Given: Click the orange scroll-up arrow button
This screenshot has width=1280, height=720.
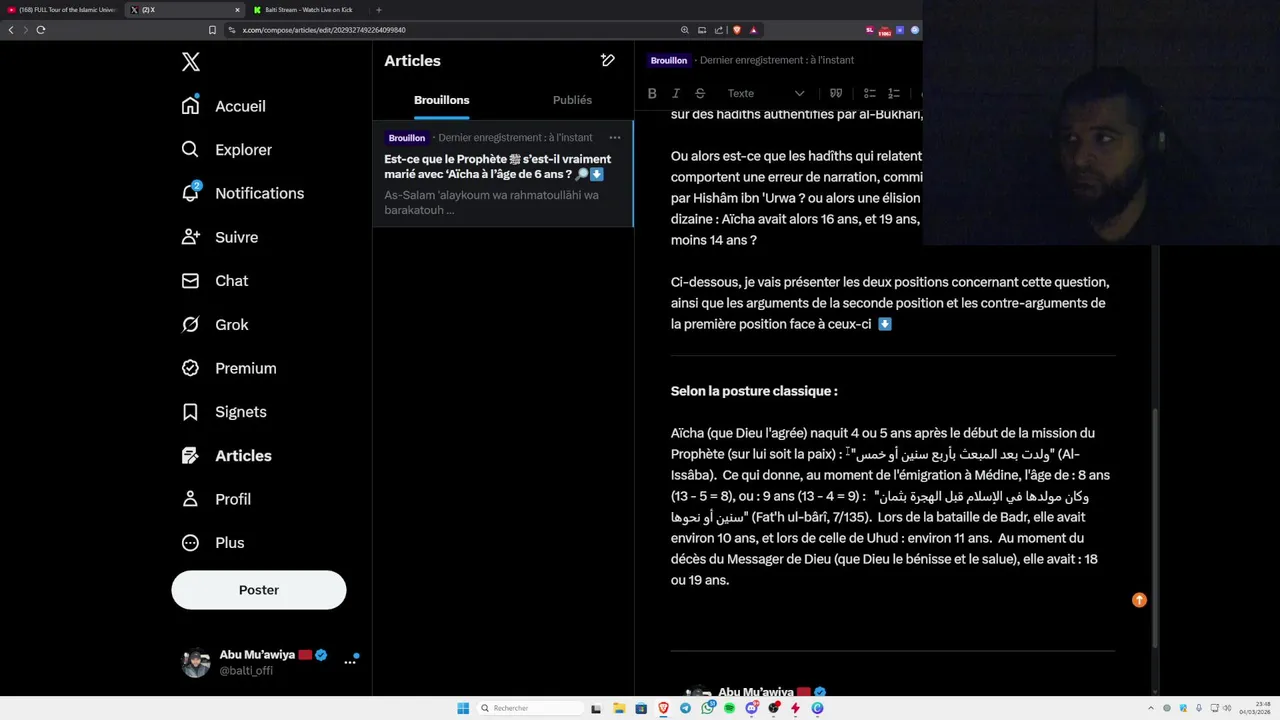Looking at the screenshot, I should pos(1139,600).
